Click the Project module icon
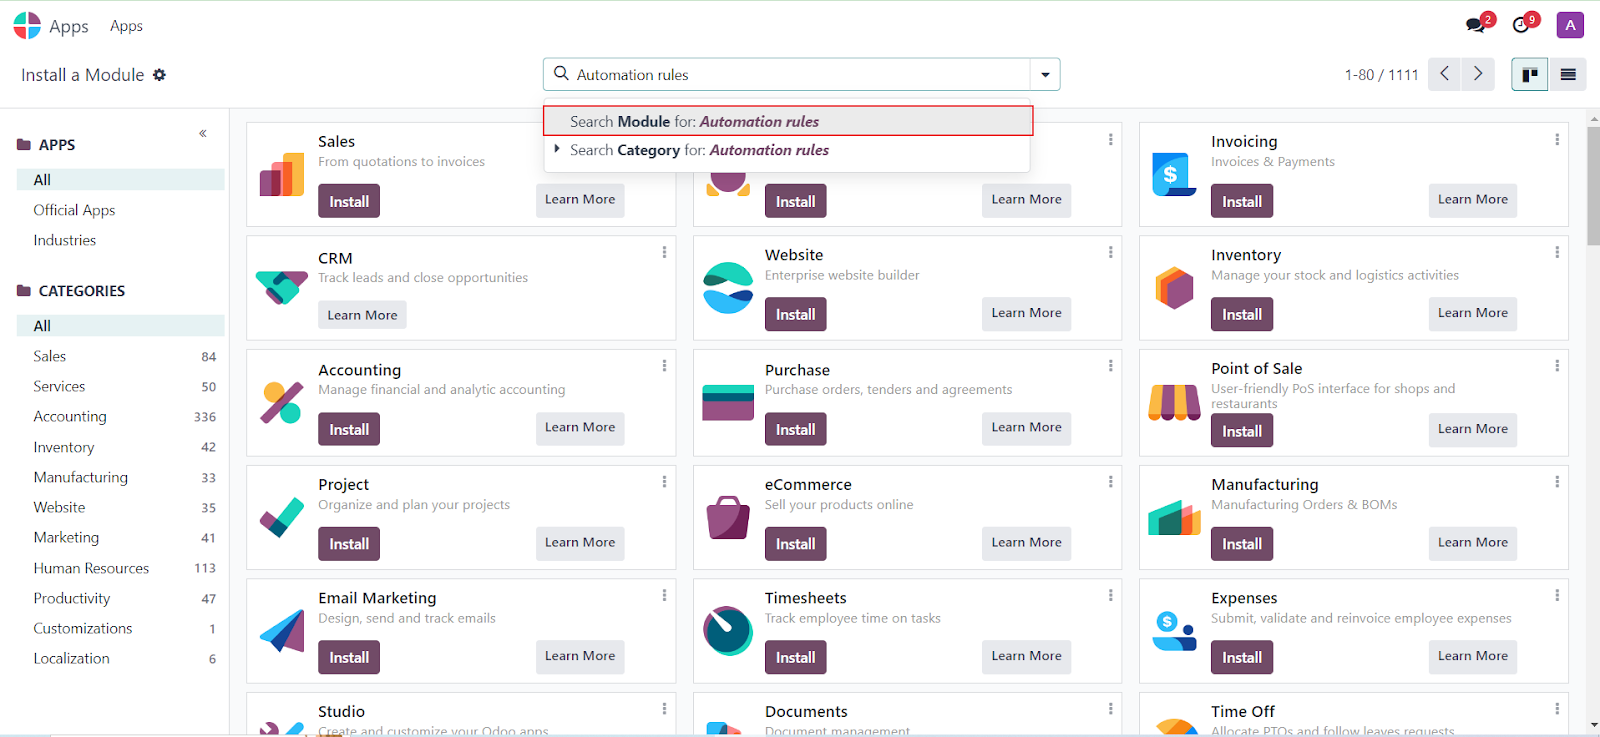The width and height of the screenshot is (1600, 737). [x=282, y=517]
